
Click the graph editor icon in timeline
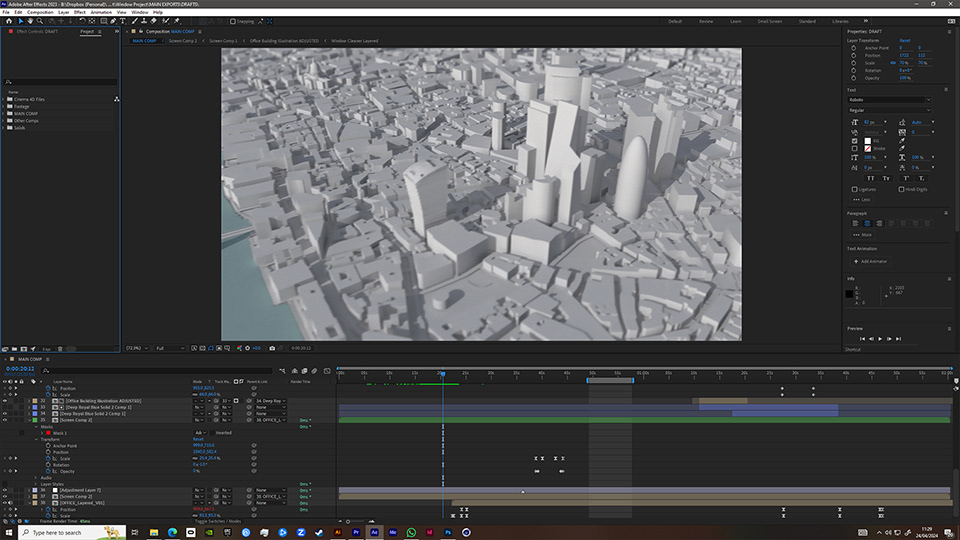(327, 370)
